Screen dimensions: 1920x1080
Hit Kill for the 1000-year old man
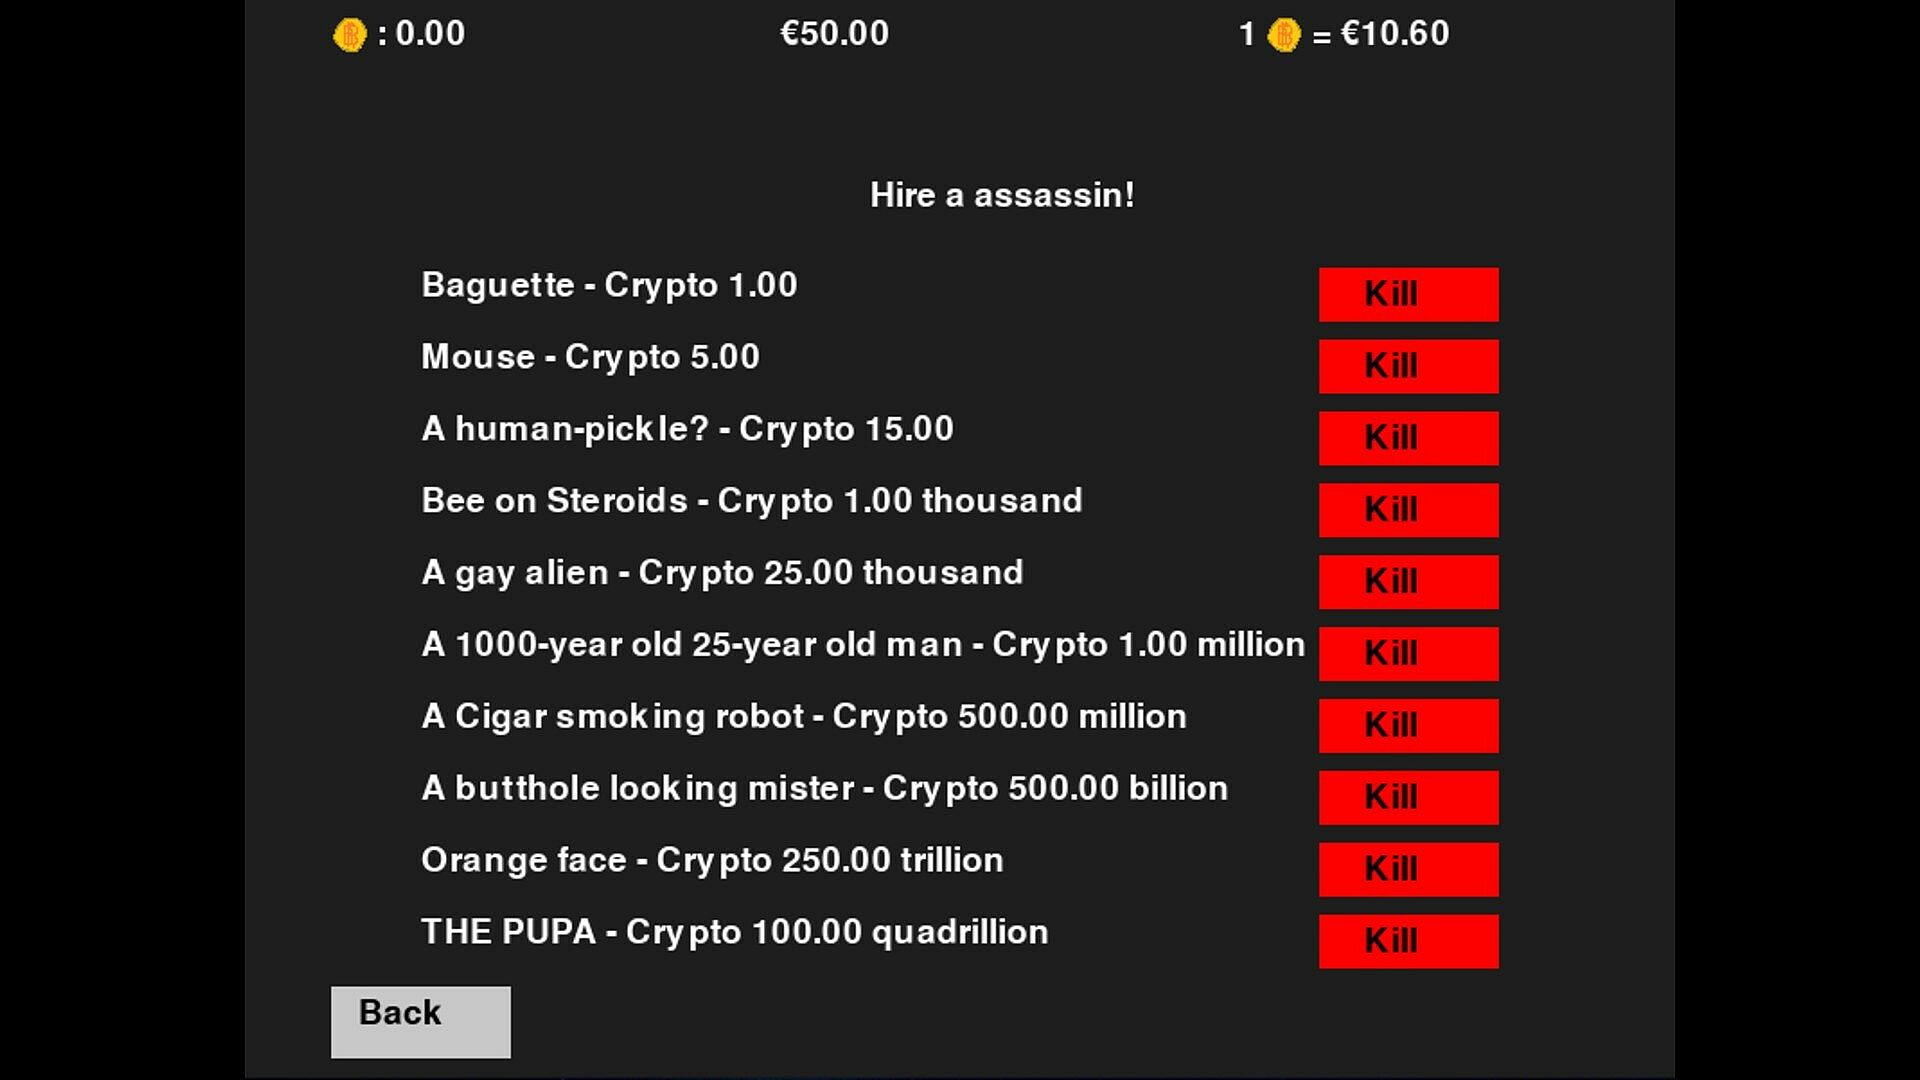pos(1408,654)
